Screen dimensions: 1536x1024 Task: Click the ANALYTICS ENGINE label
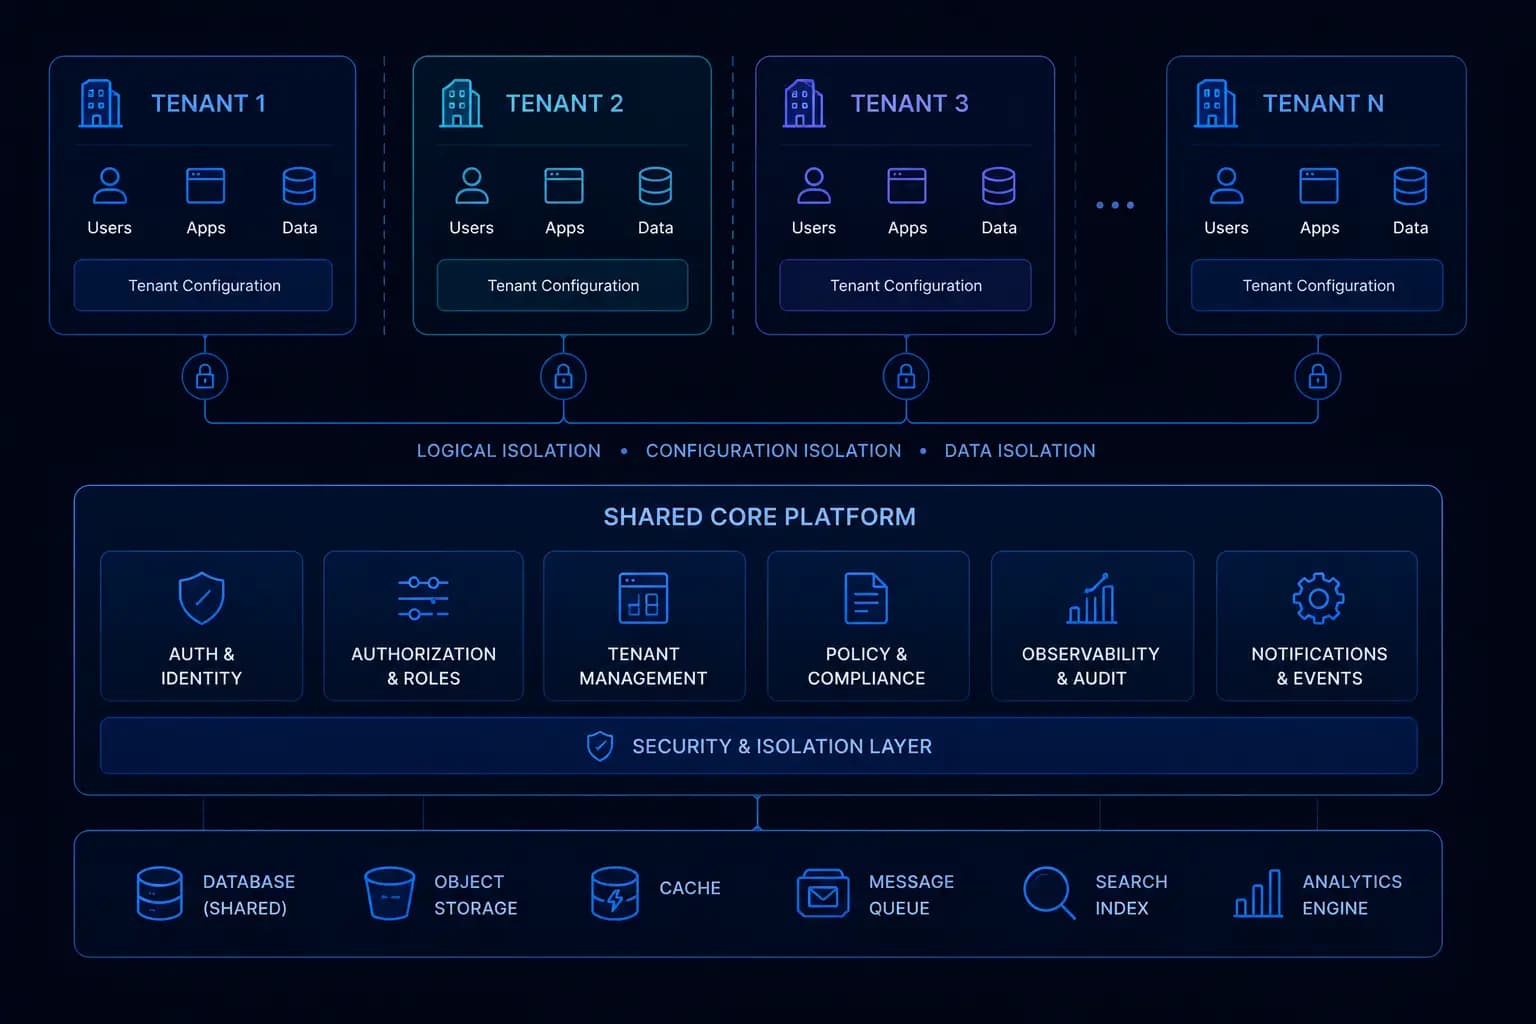pos(1352,895)
